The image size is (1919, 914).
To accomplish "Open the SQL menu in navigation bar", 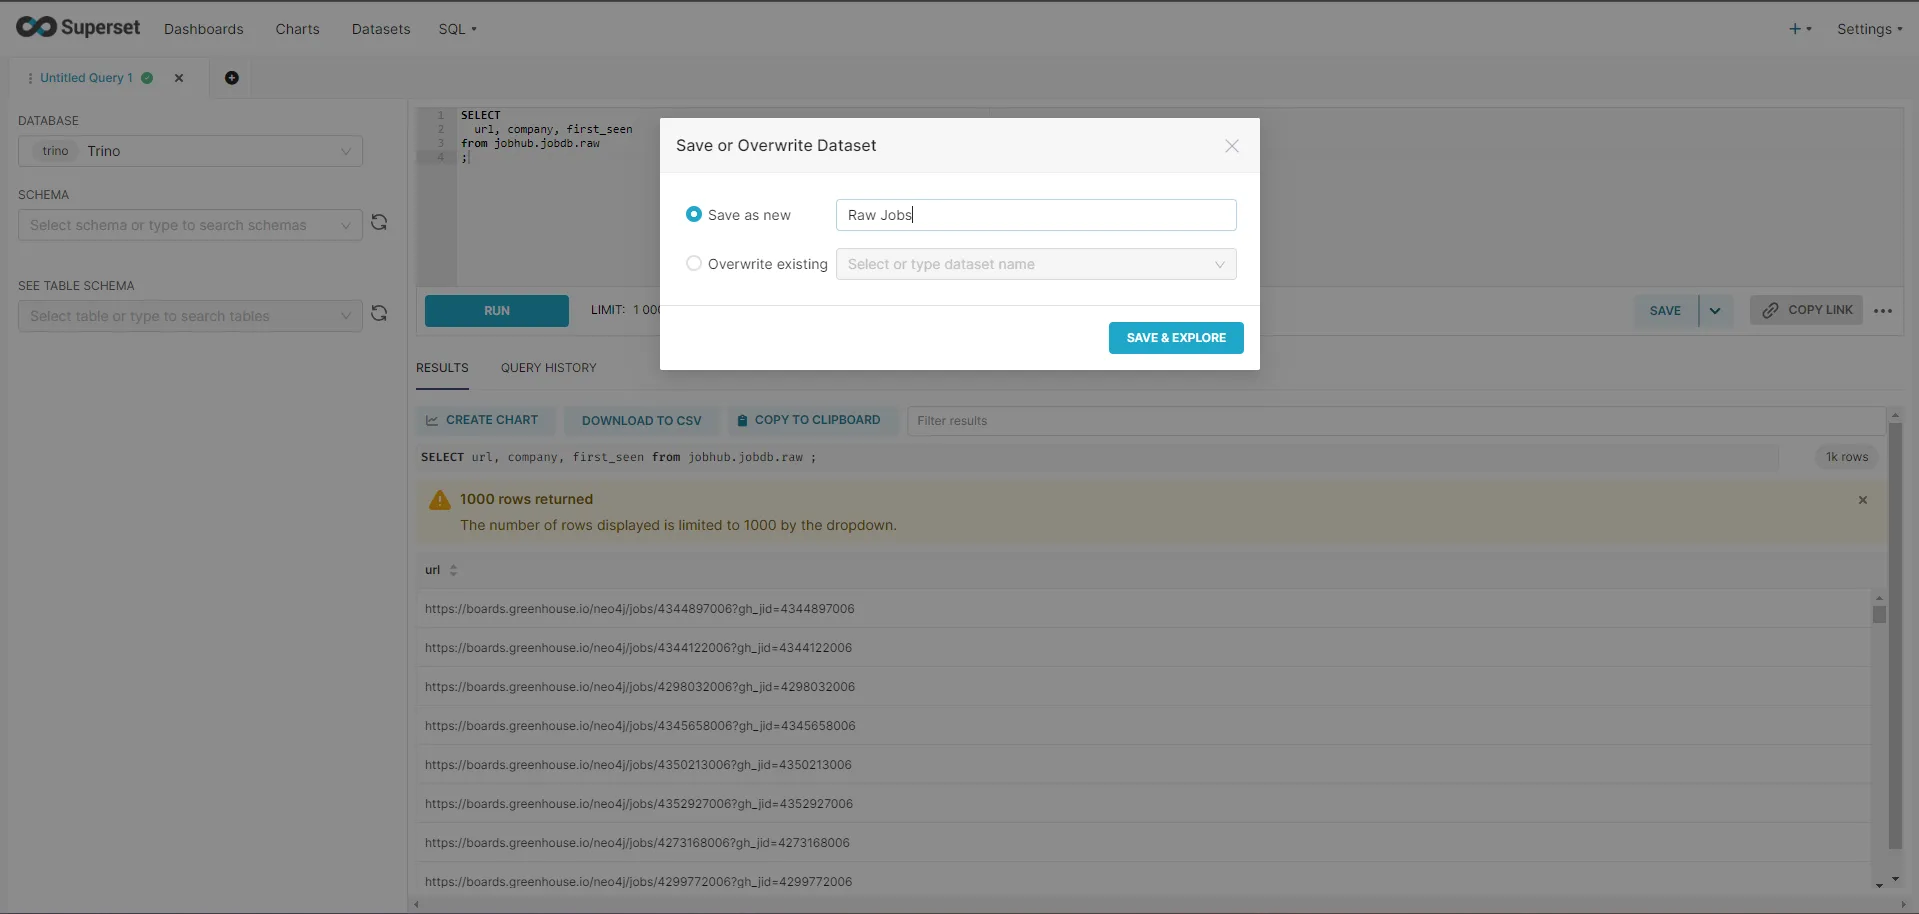I will click(457, 29).
